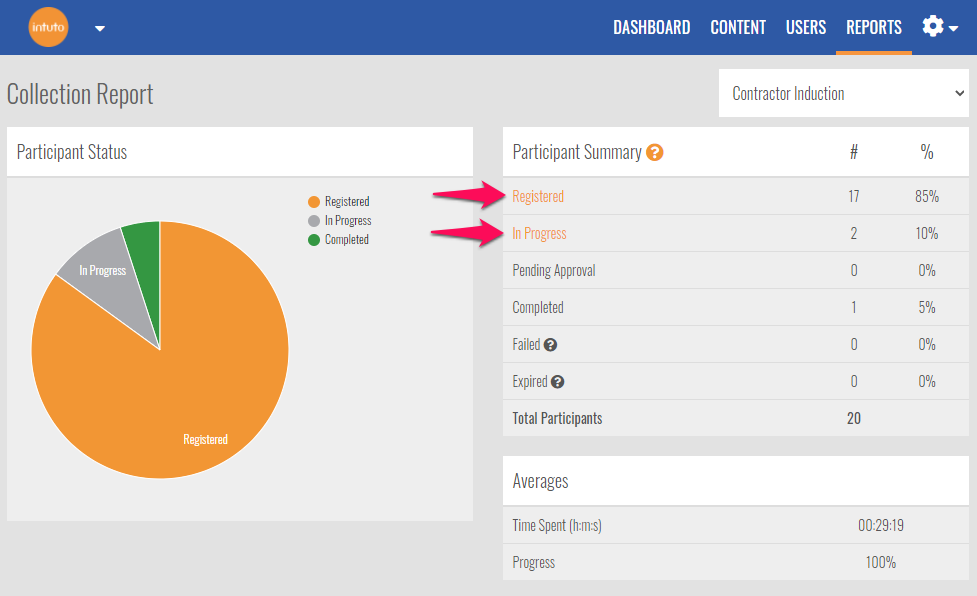Open the Contractor Induction collection dropdown
The height and width of the screenshot is (596, 977).
(x=843, y=94)
